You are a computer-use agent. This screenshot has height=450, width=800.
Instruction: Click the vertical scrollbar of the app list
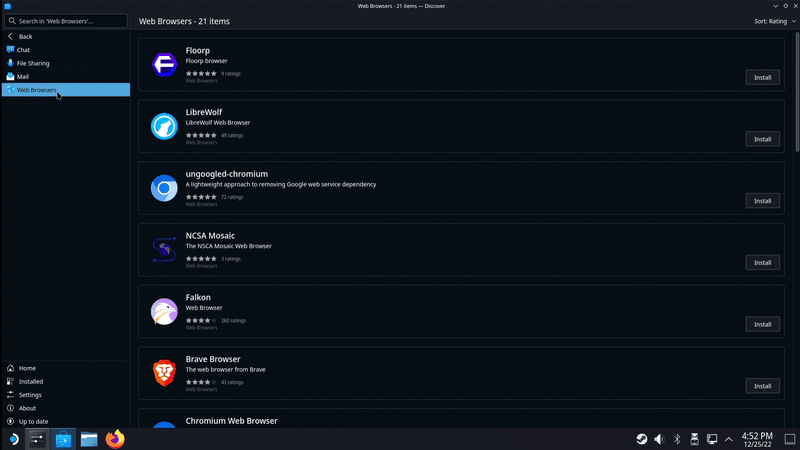click(x=796, y=92)
